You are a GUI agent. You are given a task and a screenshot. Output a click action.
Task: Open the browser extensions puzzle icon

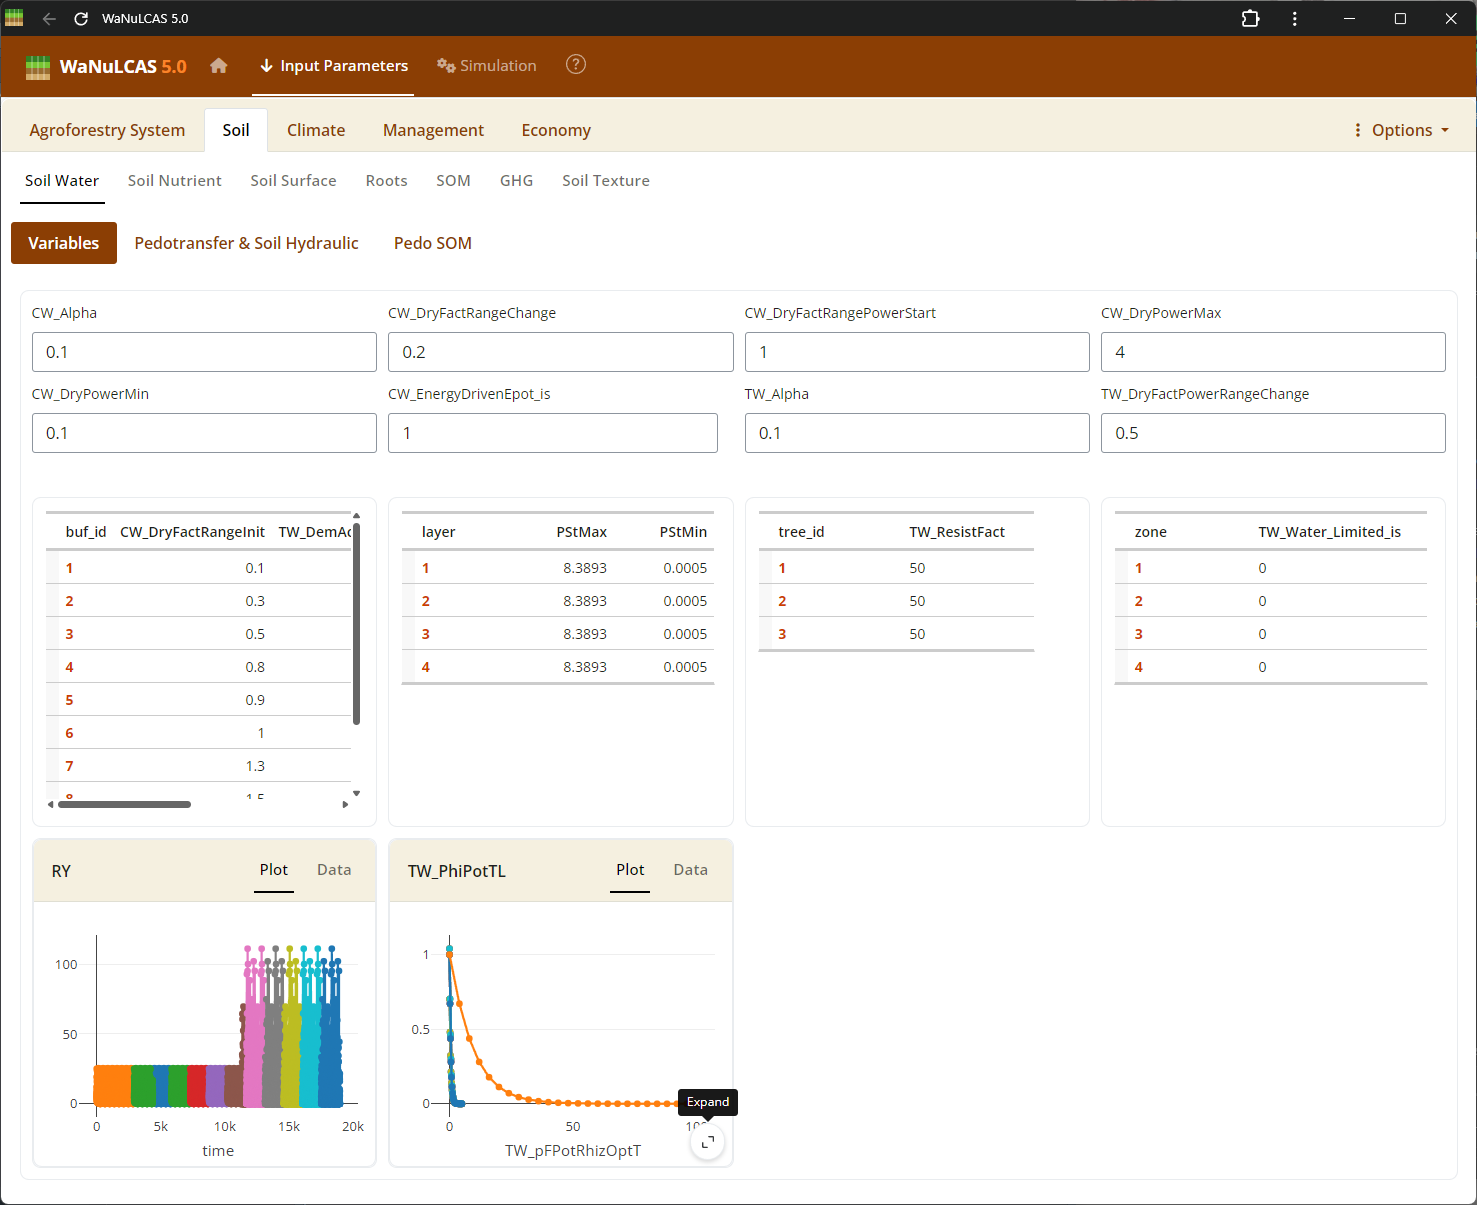(x=1250, y=18)
